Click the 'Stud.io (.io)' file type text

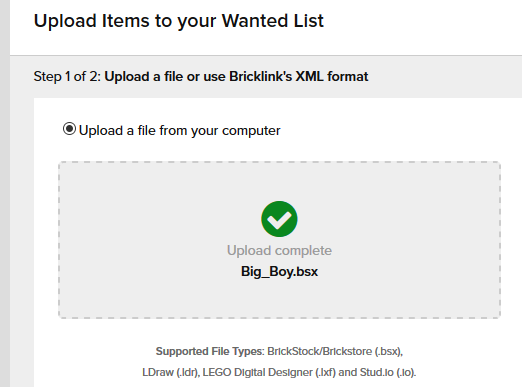click(x=387, y=372)
